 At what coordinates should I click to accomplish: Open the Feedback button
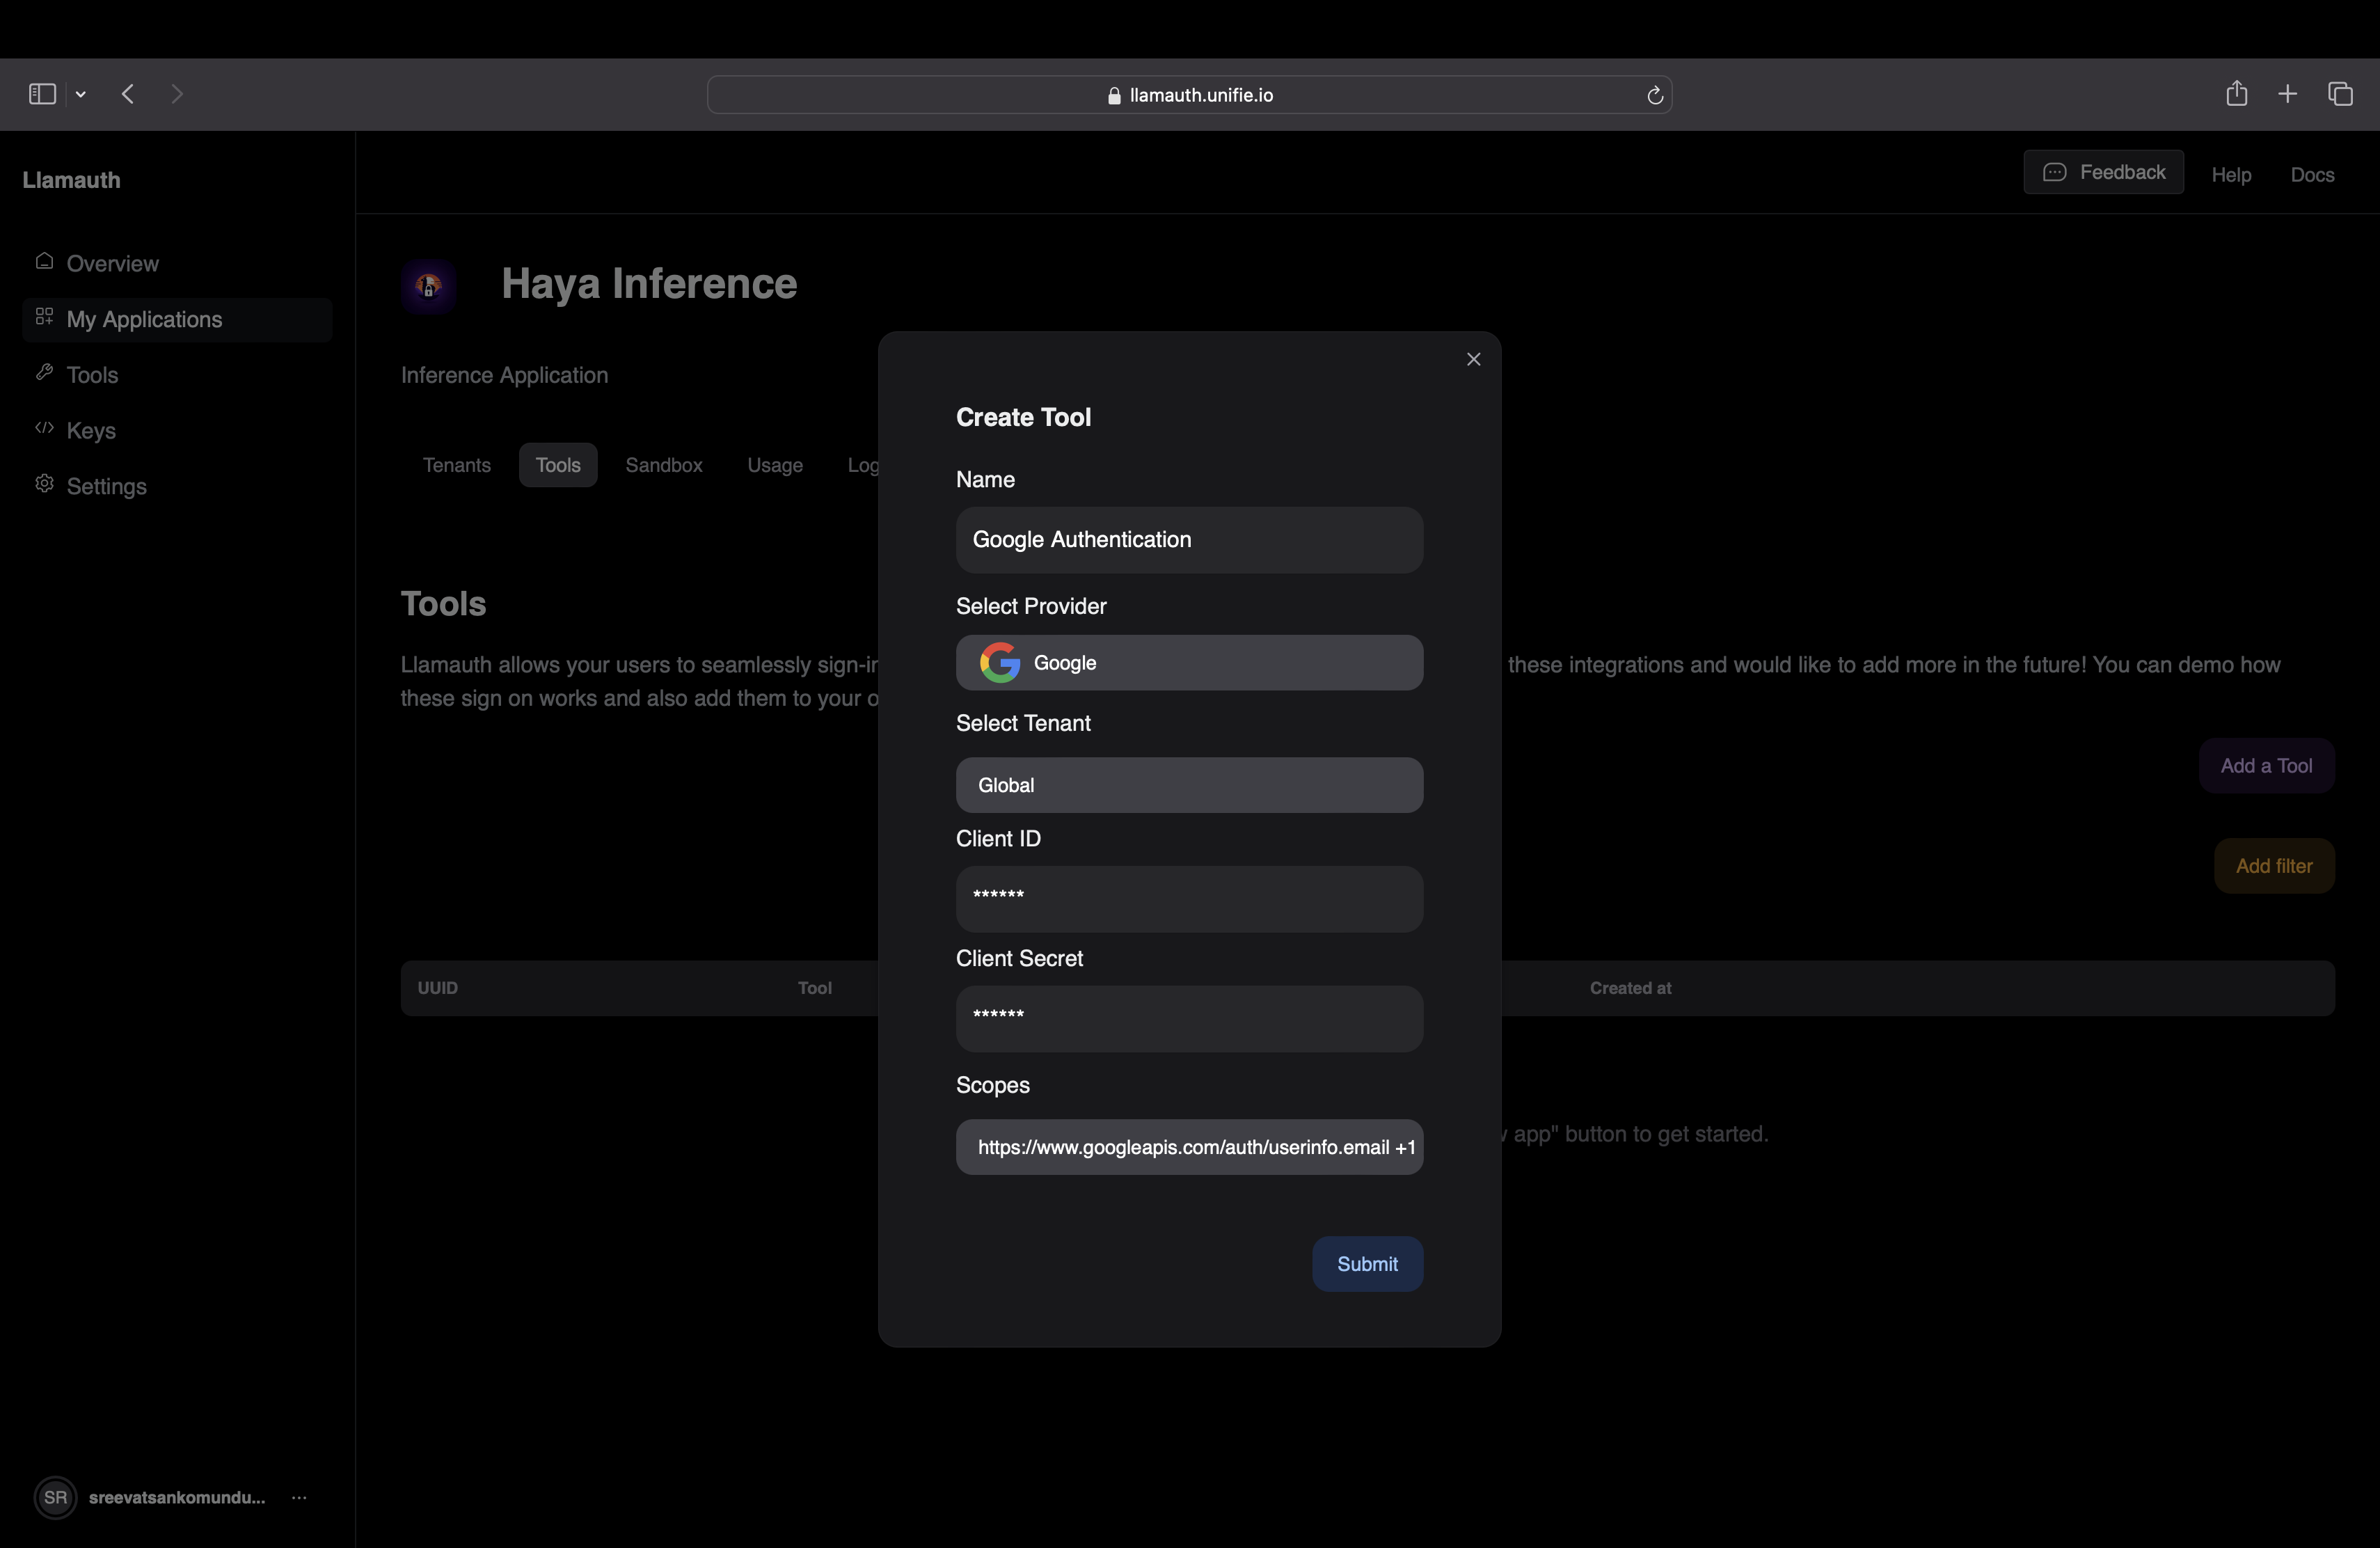[x=2103, y=172]
